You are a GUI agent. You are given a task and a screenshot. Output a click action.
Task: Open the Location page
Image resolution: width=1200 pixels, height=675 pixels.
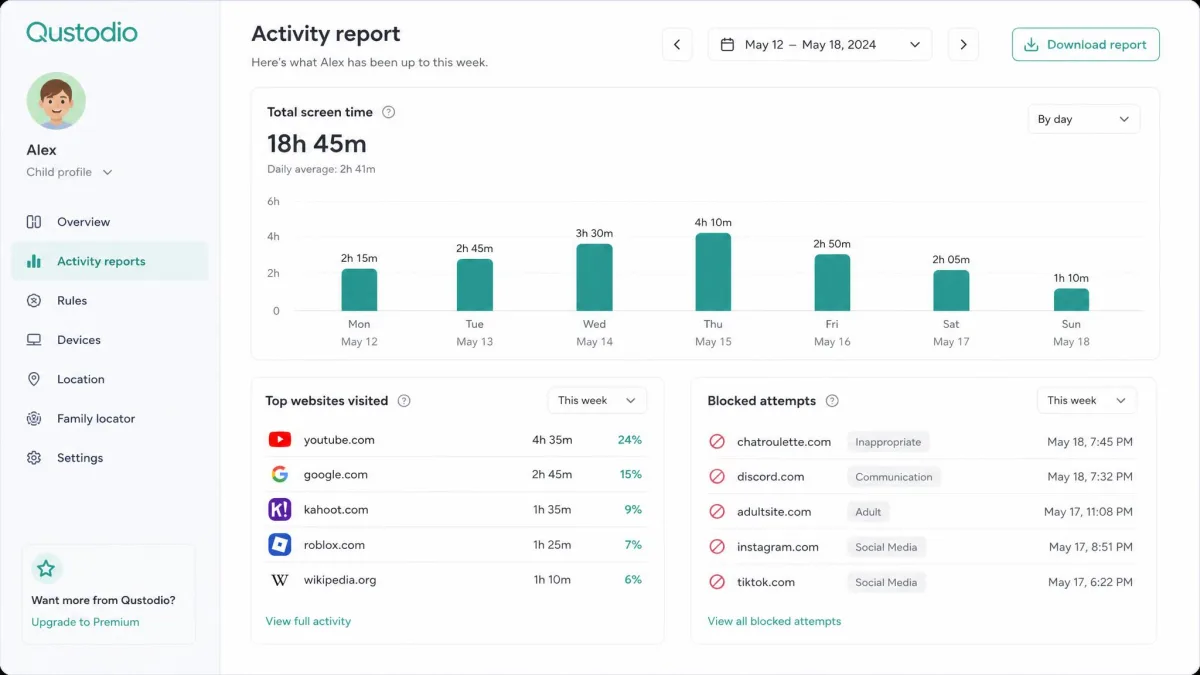(81, 379)
